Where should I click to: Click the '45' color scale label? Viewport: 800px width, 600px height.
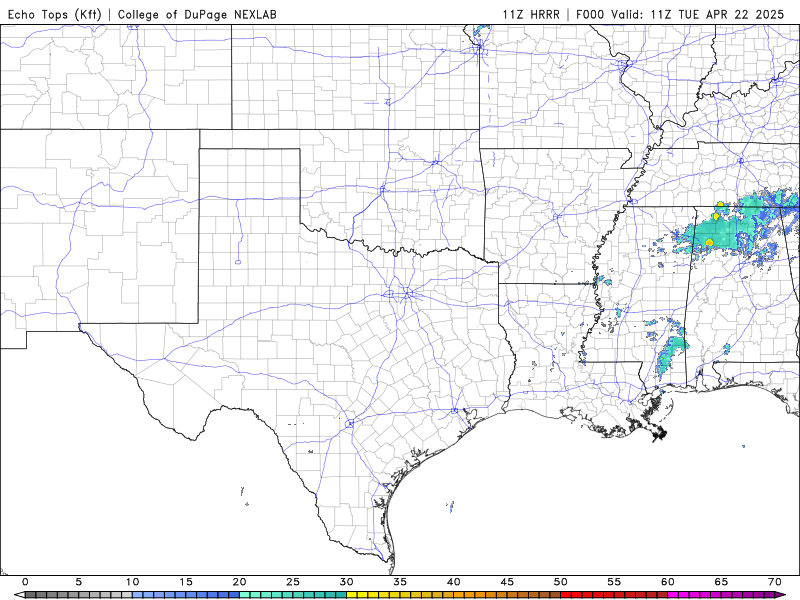coord(507,582)
